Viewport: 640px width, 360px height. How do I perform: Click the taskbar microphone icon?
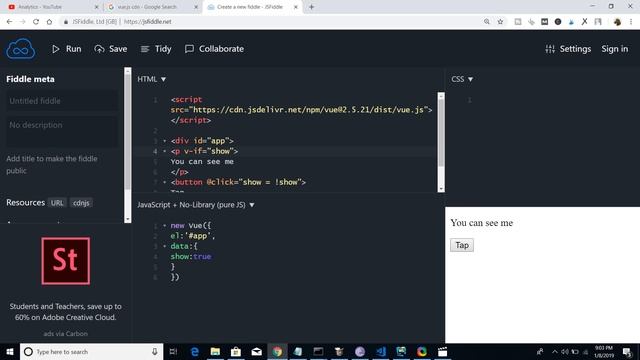click(x=155, y=351)
